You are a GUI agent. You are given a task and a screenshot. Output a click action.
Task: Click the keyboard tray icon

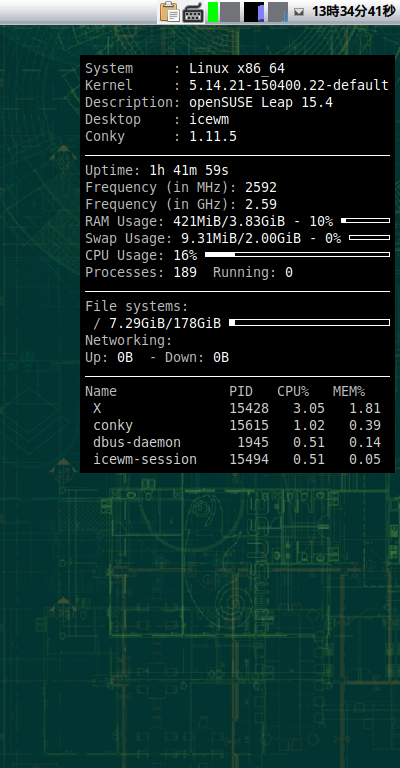coord(193,13)
